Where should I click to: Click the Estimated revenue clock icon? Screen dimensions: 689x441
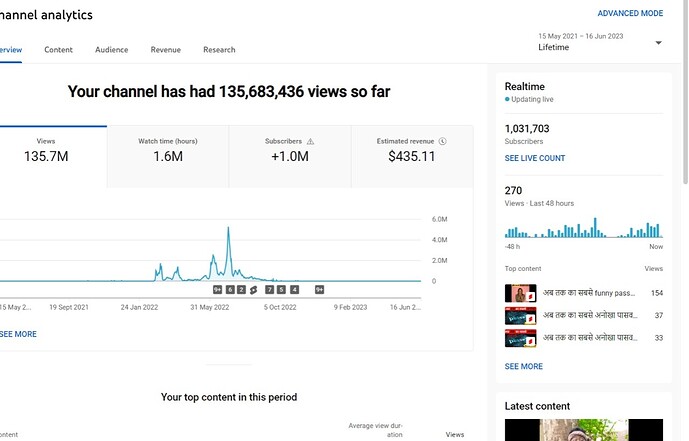442,141
